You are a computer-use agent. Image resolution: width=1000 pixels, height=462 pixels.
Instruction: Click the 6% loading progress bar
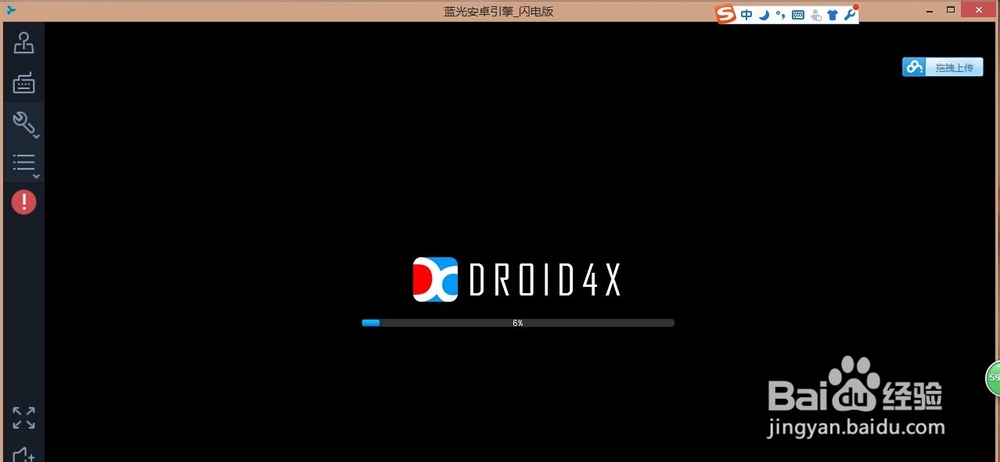coord(518,323)
